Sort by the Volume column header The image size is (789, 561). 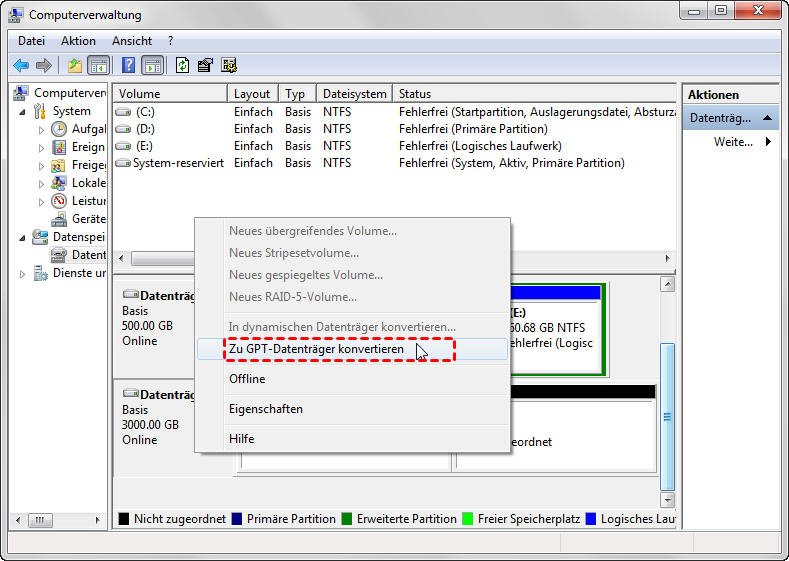(170, 94)
